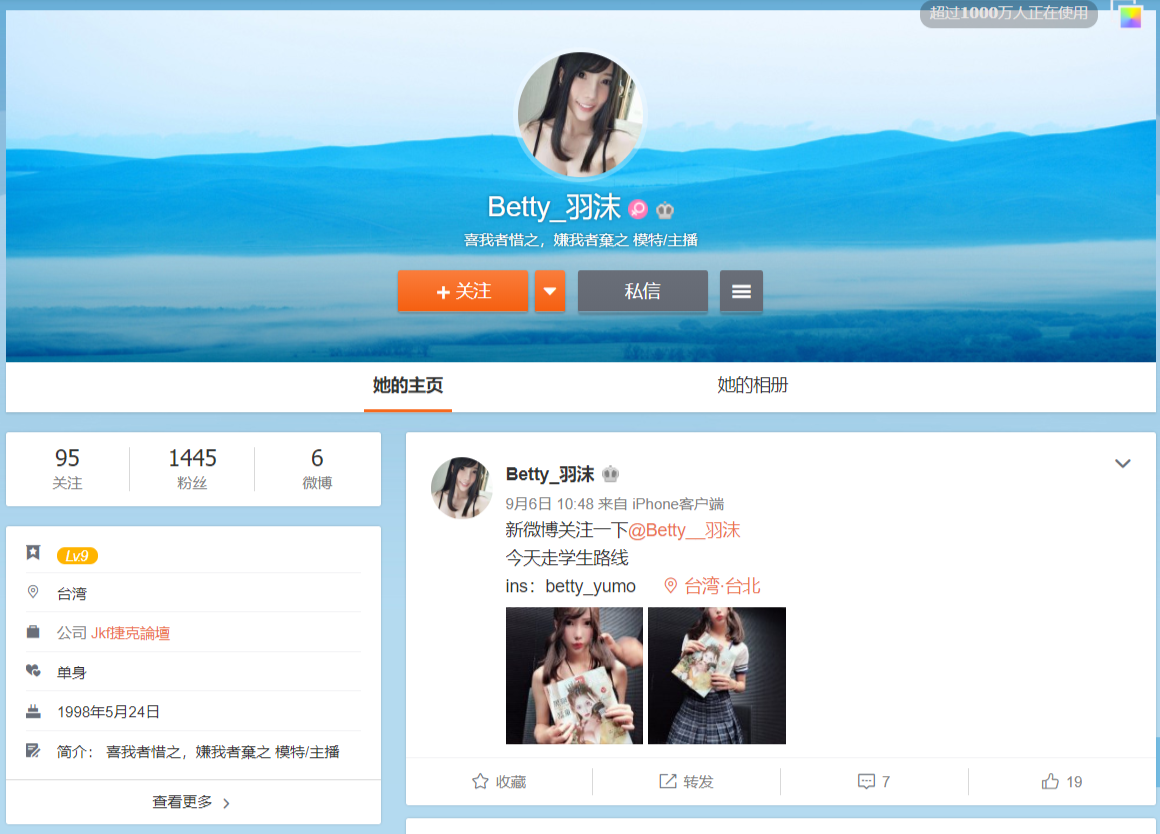Click the star favorite icon under the post
The height and width of the screenshot is (834, 1160).
[x=480, y=782]
